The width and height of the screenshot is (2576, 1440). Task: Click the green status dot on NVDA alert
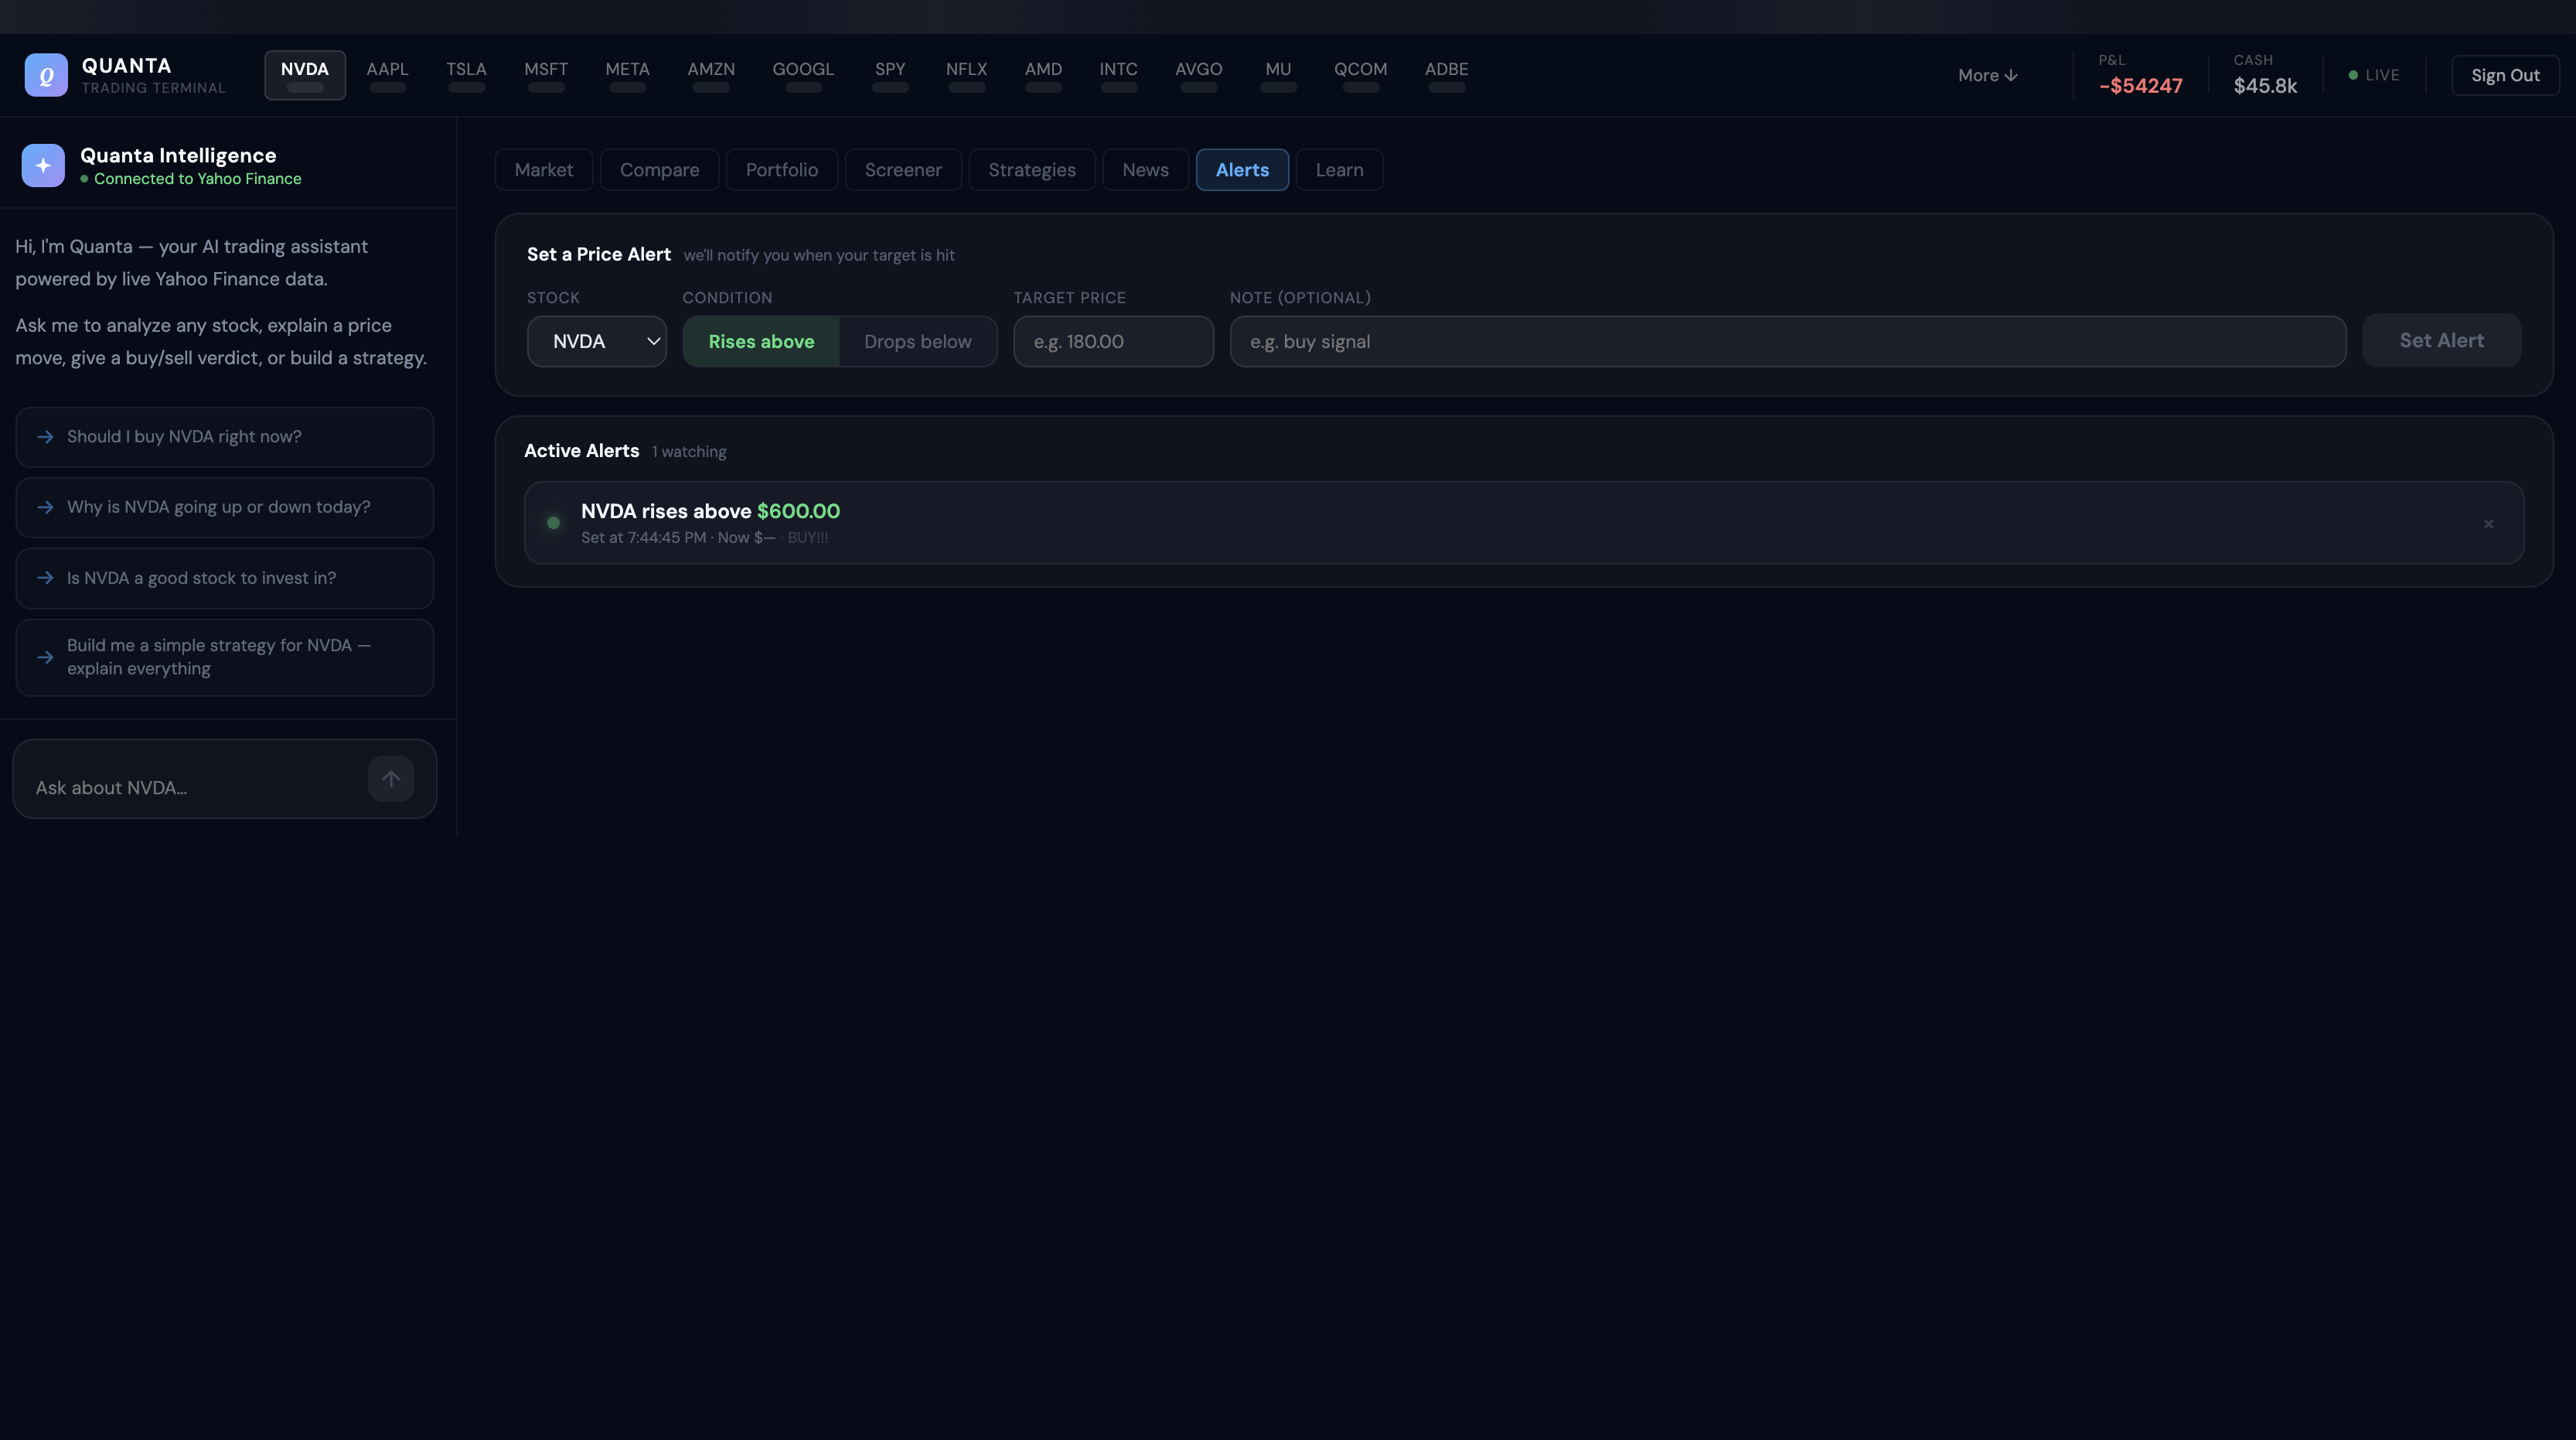click(553, 523)
